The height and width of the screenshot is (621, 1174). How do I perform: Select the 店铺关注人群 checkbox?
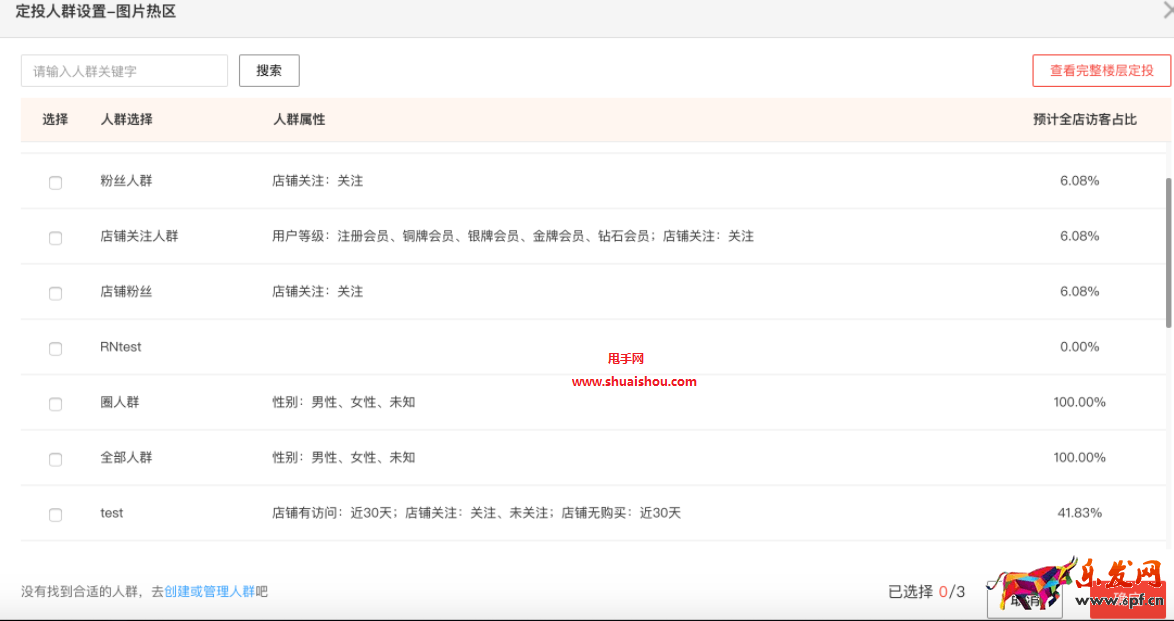[55, 237]
